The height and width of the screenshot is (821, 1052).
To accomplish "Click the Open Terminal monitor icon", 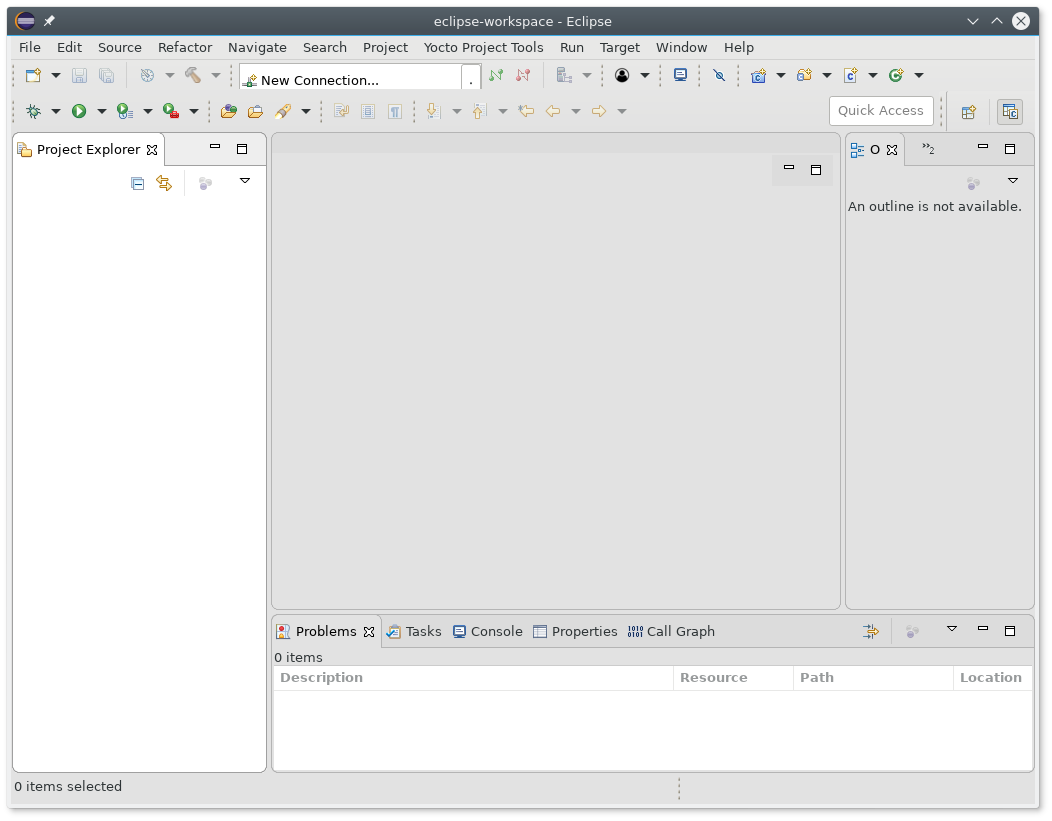I will (680, 75).
